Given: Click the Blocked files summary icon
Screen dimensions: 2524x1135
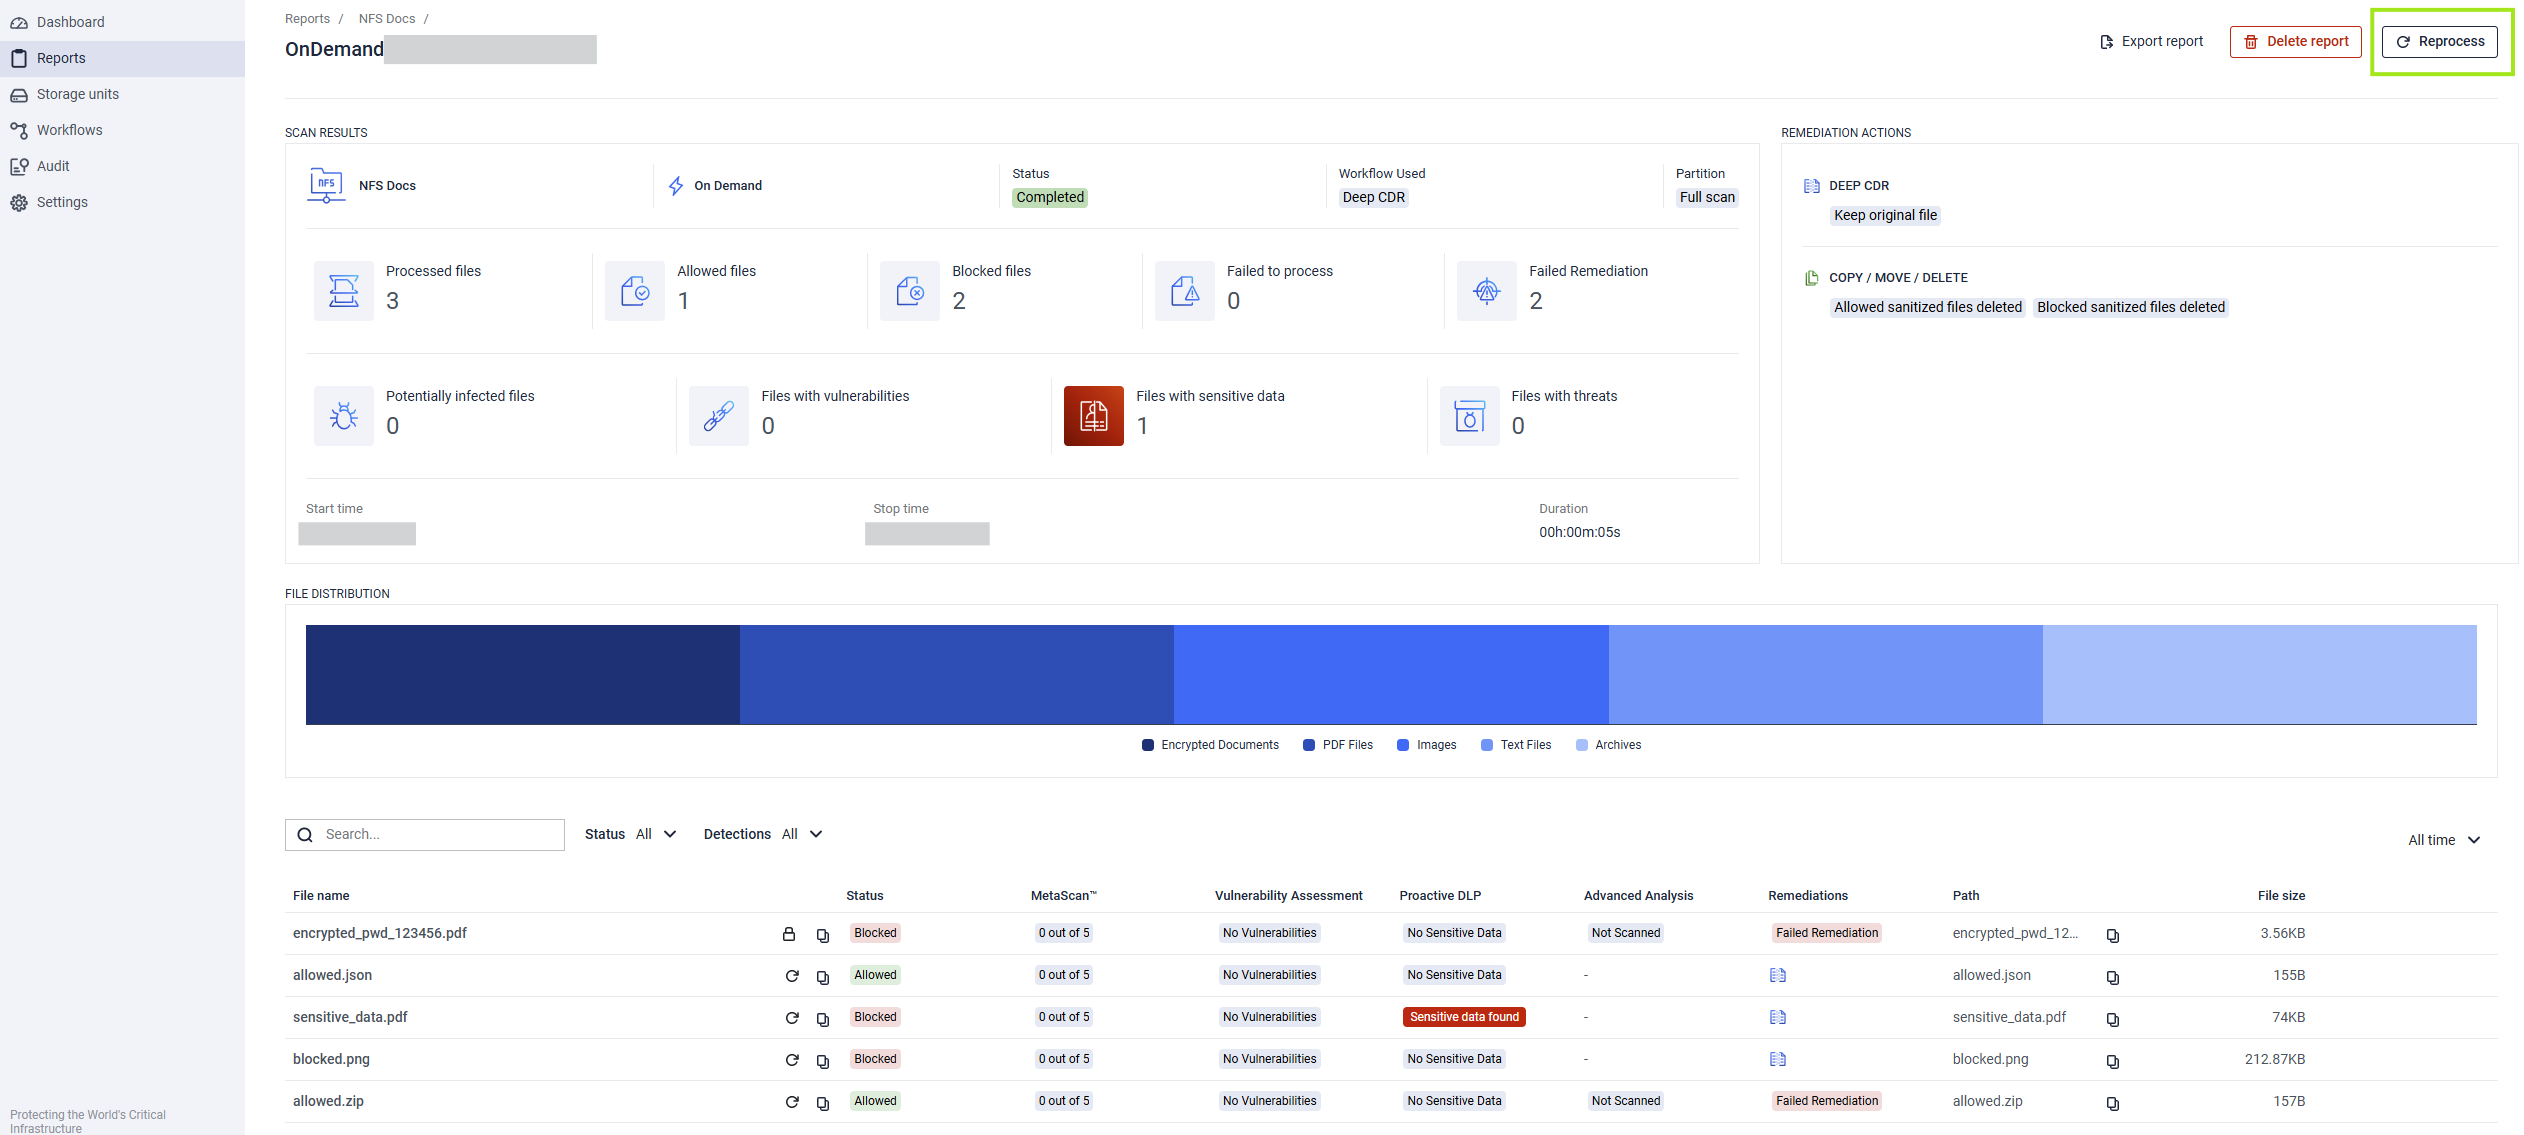Looking at the screenshot, I should 909,291.
